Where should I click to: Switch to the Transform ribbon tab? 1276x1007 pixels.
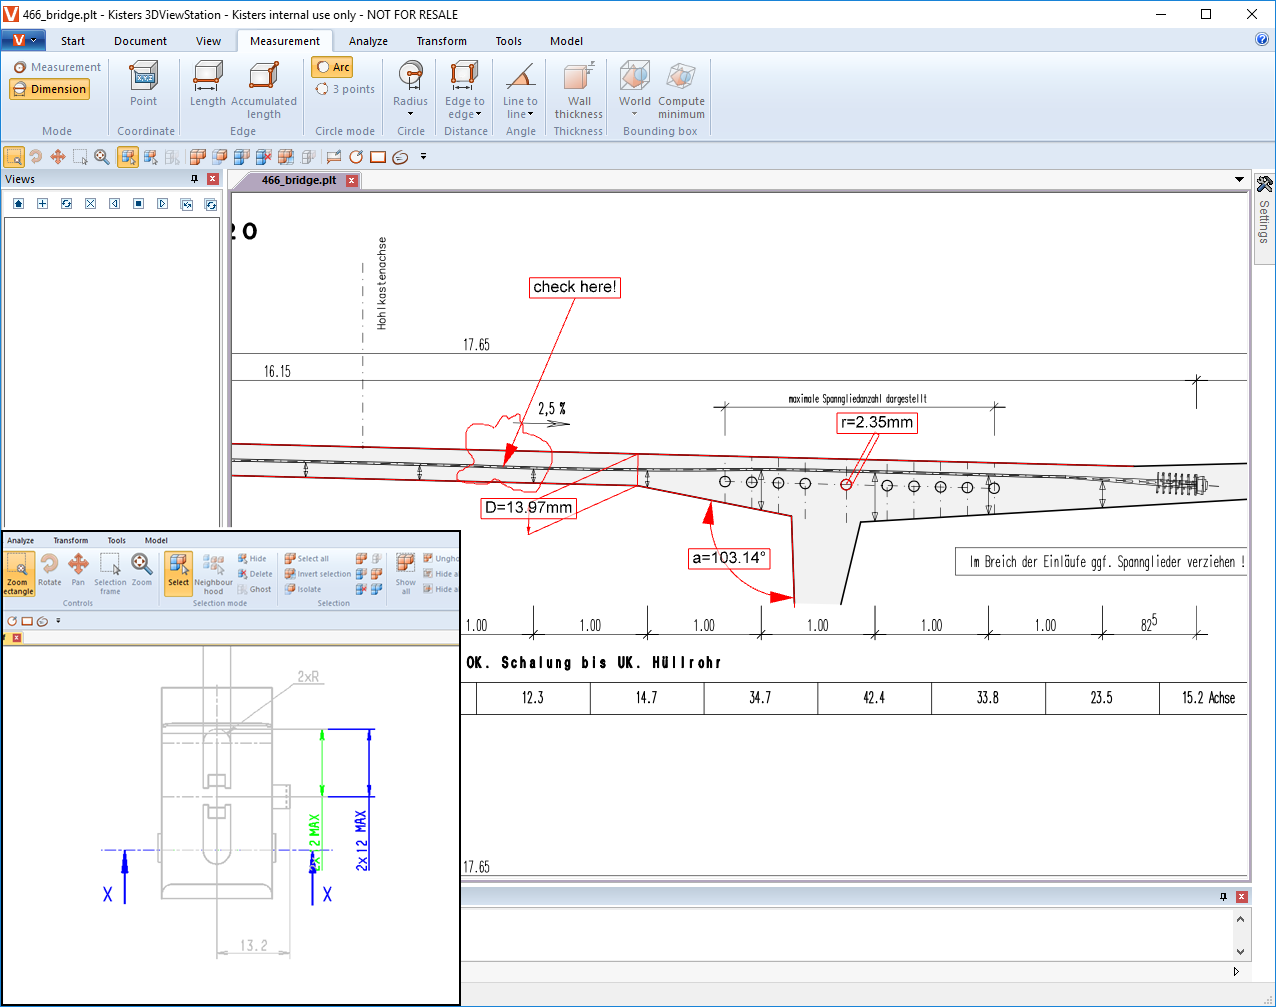point(441,41)
